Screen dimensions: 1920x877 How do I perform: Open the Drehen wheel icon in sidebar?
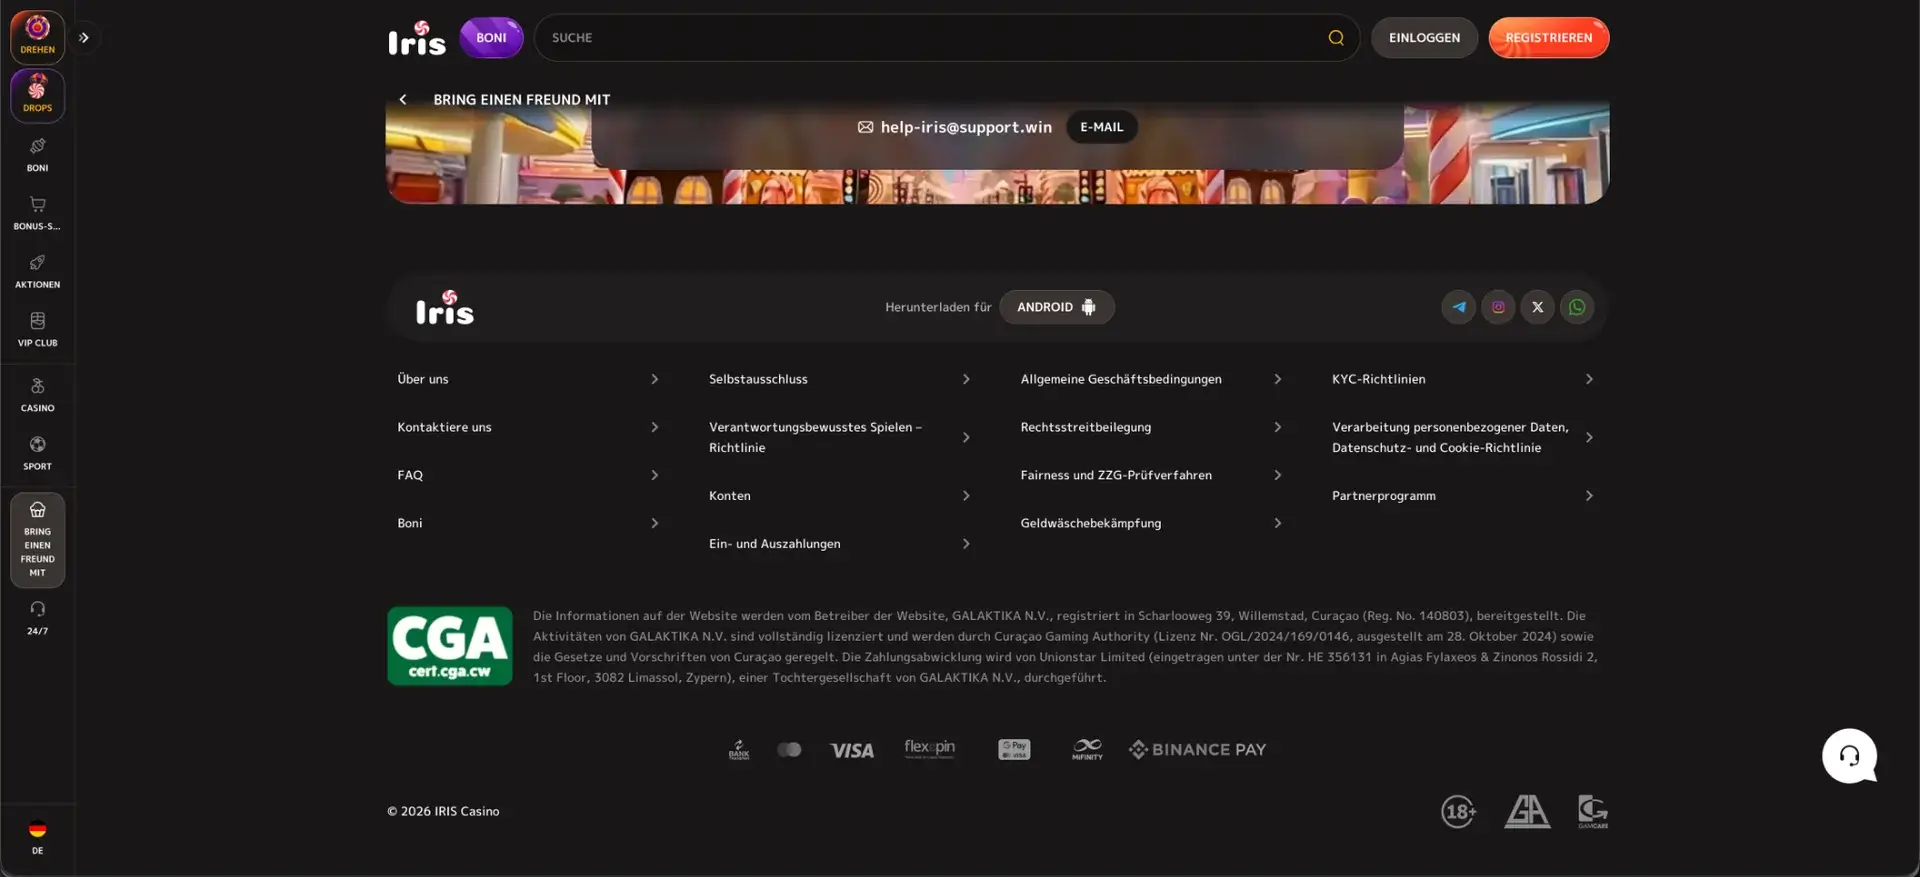pos(37,37)
